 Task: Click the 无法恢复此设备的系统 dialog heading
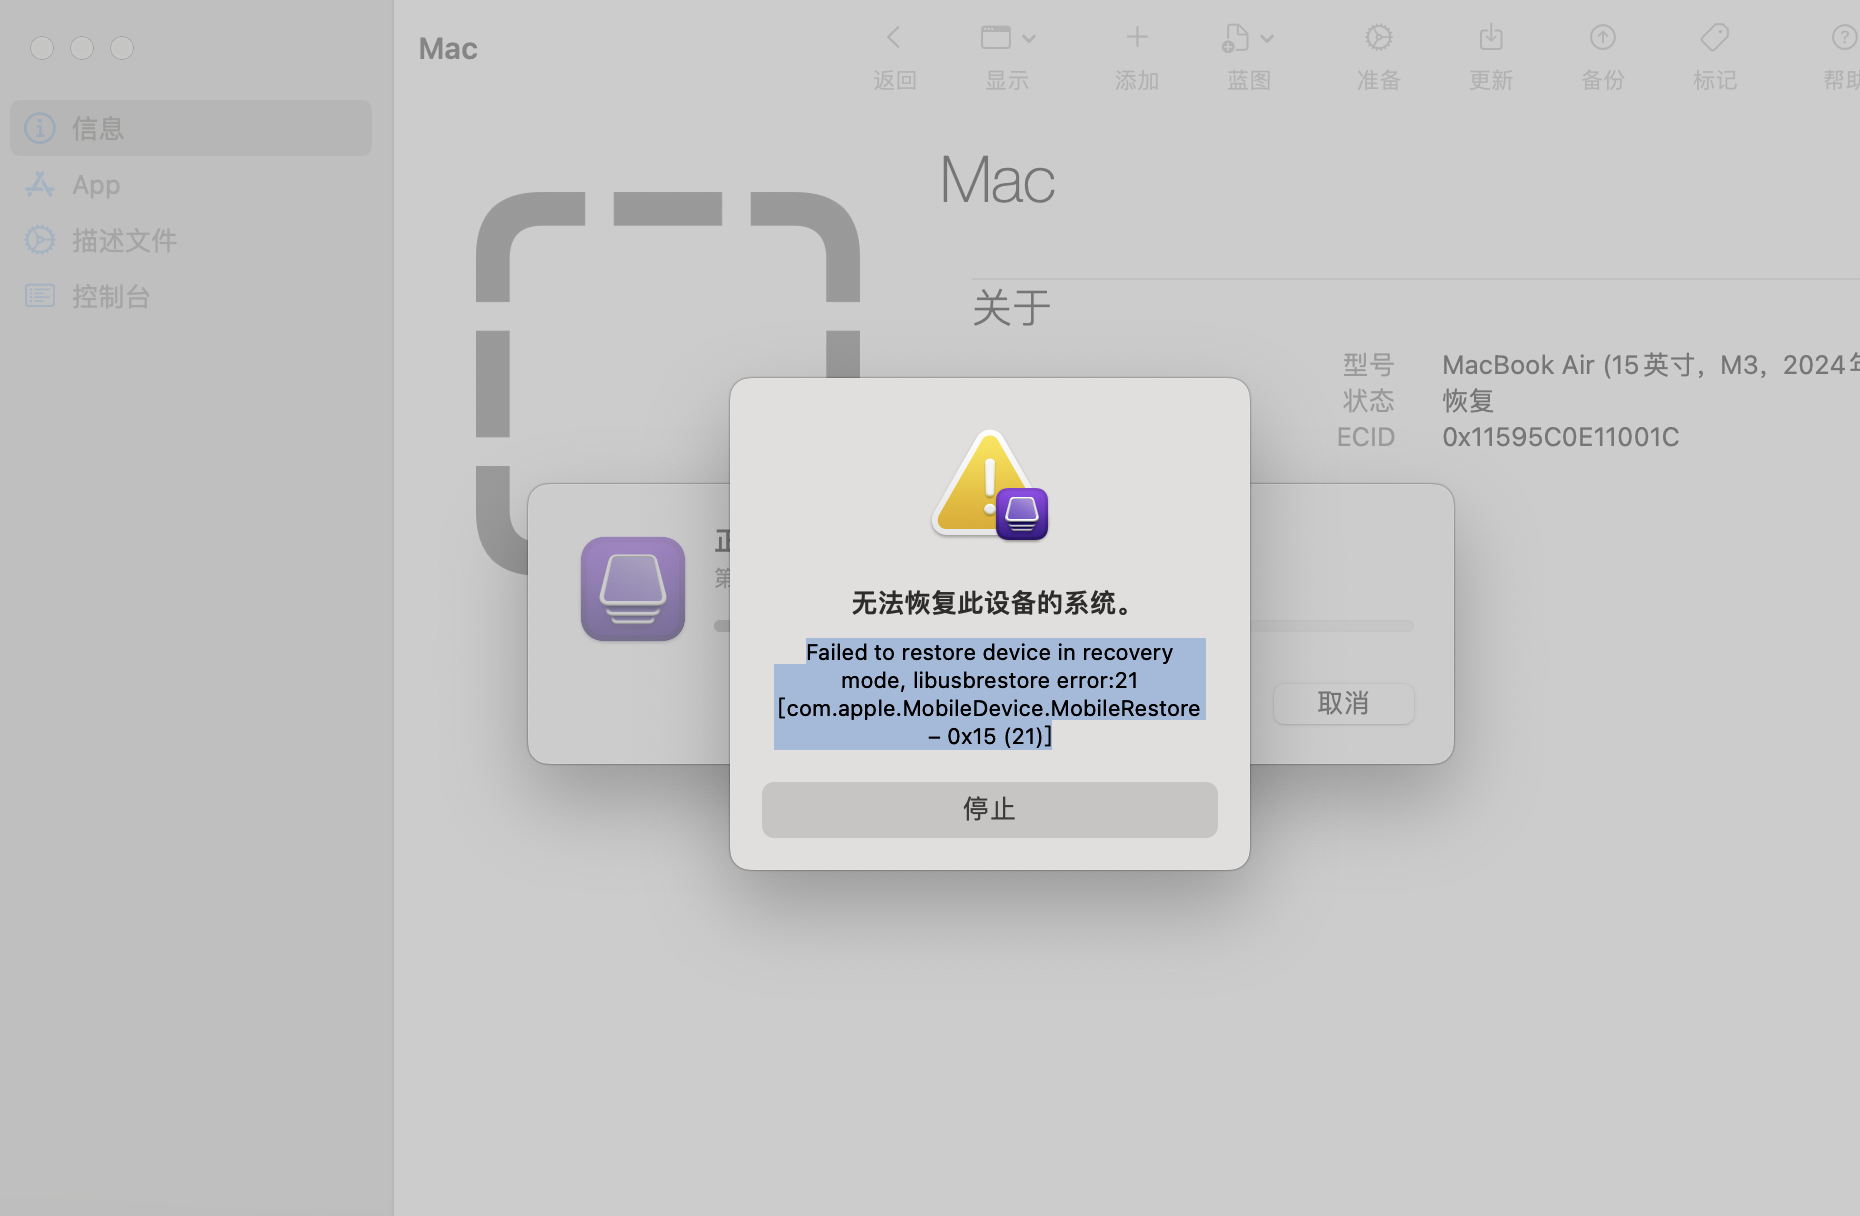[x=991, y=603]
